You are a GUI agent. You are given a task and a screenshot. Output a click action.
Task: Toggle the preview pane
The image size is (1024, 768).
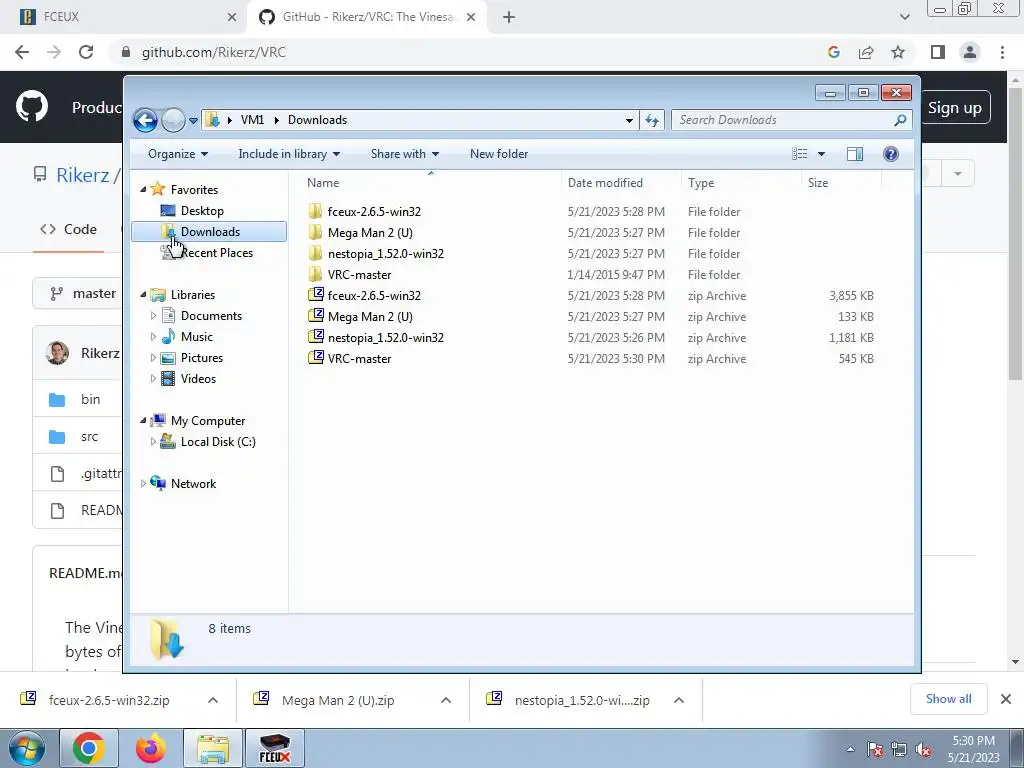[855, 154]
